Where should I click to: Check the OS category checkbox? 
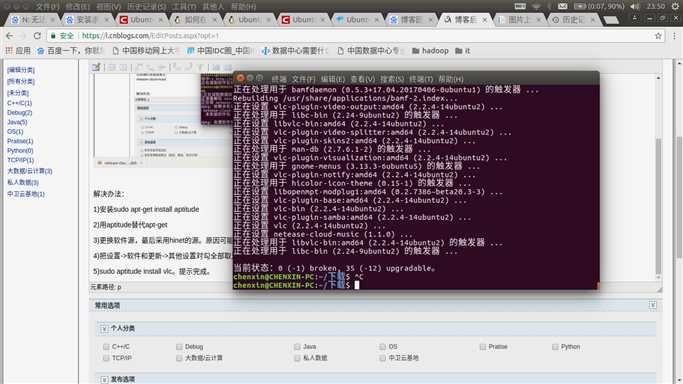[382, 347]
